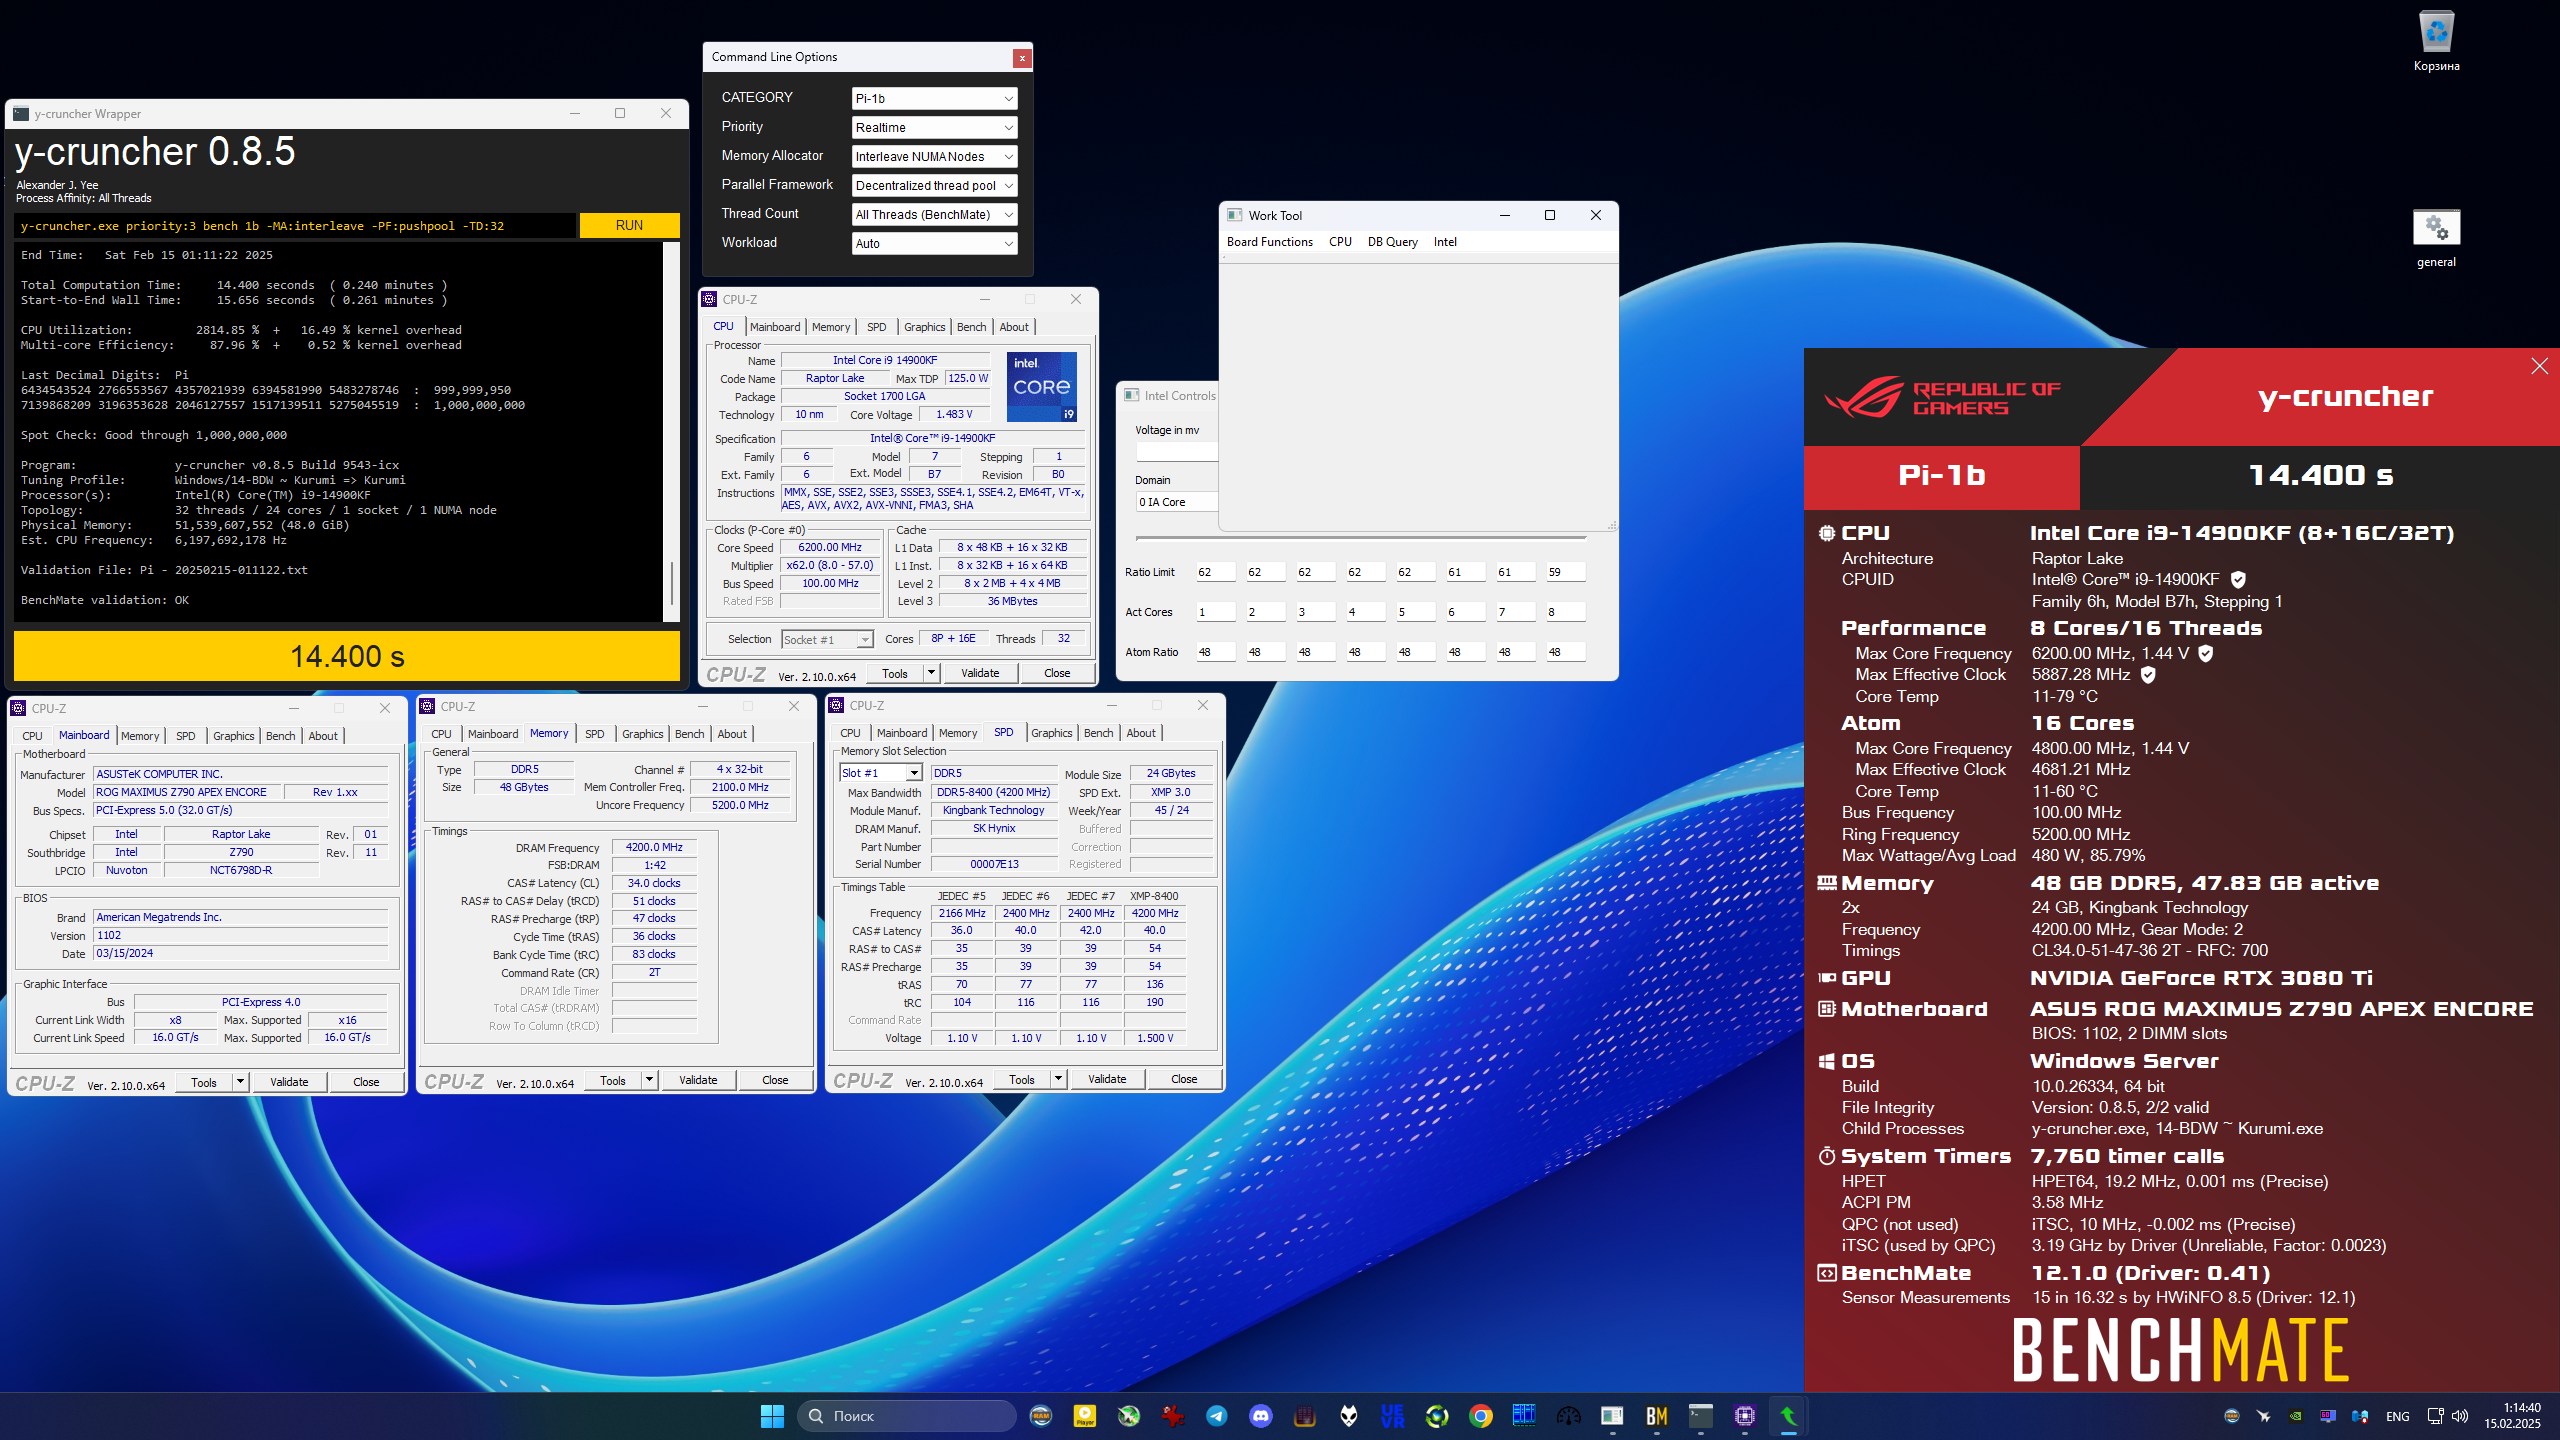Close the BenchMate result panel with X

click(2539, 367)
